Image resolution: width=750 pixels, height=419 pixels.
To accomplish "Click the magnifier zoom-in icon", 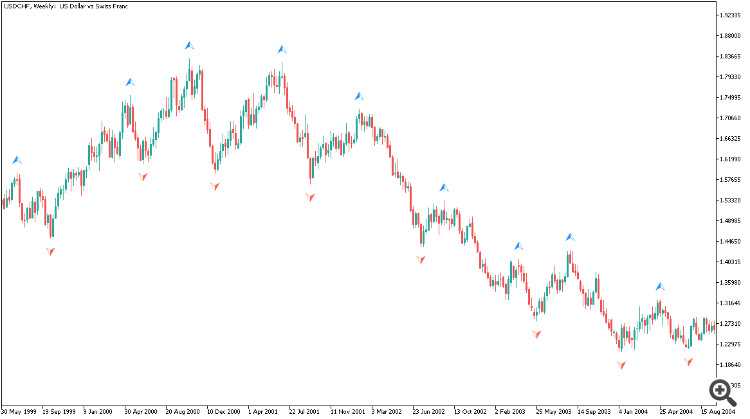I will pyautogui.click(x=723, y=392).
